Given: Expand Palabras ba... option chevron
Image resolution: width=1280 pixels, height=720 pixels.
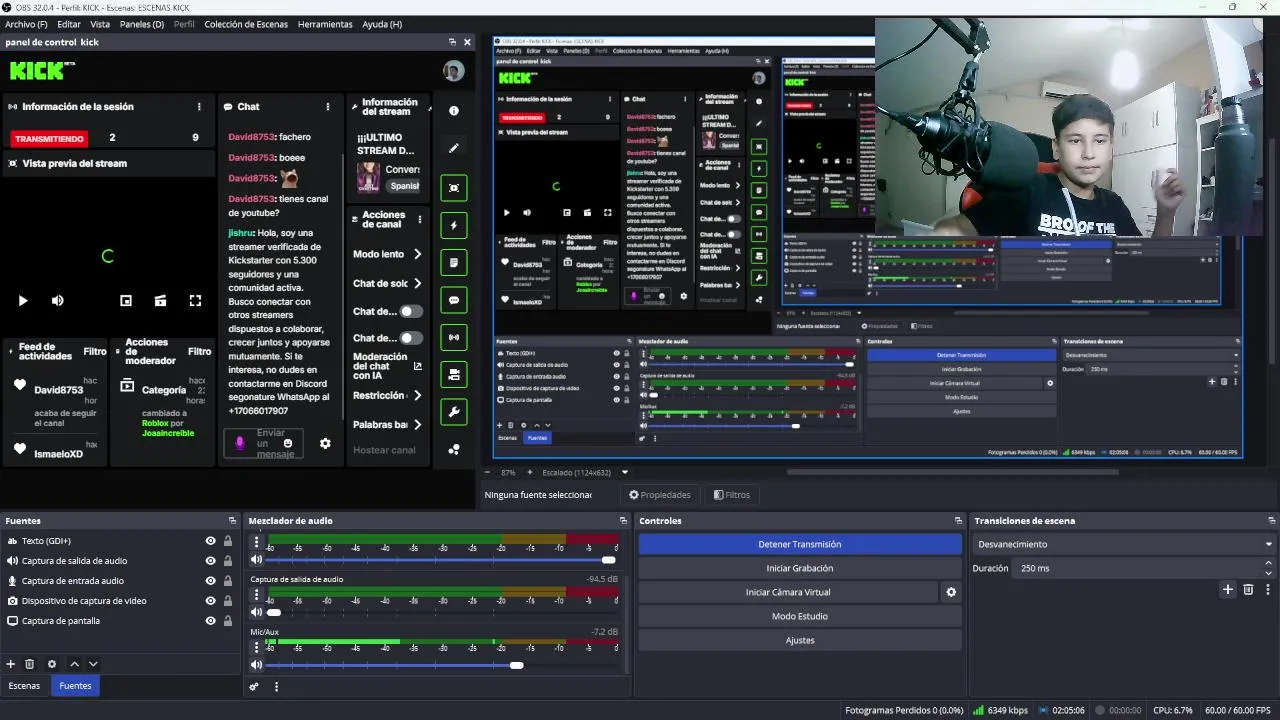Looking at the screenshot, I should (417, 425).
